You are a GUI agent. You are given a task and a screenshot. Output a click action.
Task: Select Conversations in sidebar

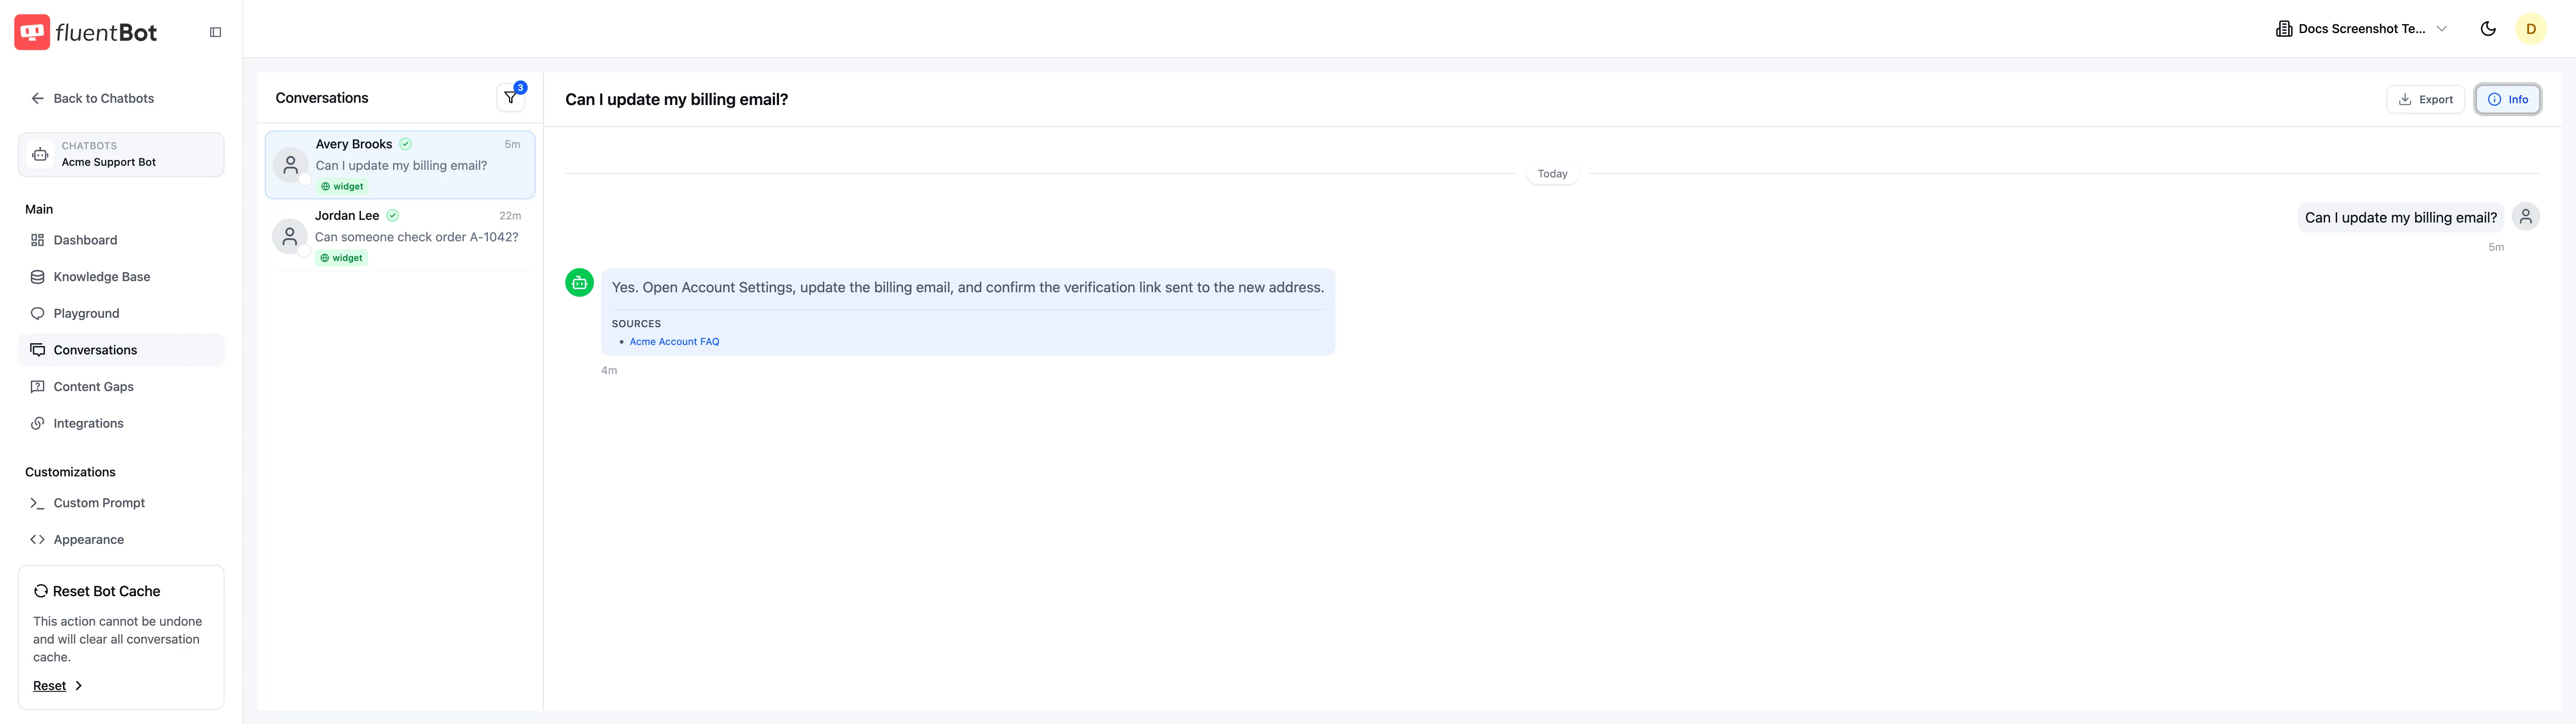[x=121, y=350]
